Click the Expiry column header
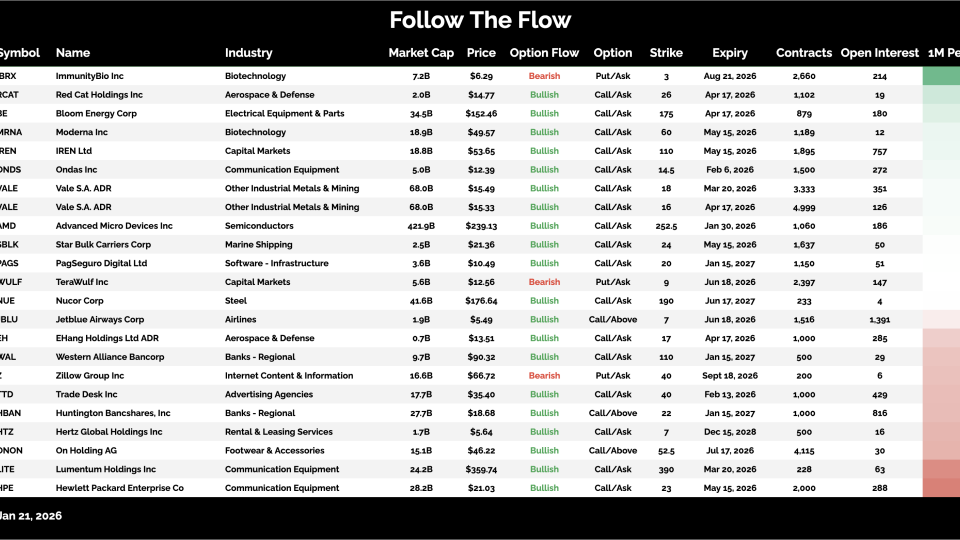The image size is (960, 540). coord(730,53)
